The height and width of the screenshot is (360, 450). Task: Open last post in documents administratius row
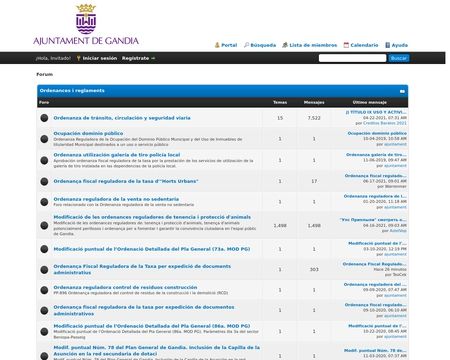[375, 264]
